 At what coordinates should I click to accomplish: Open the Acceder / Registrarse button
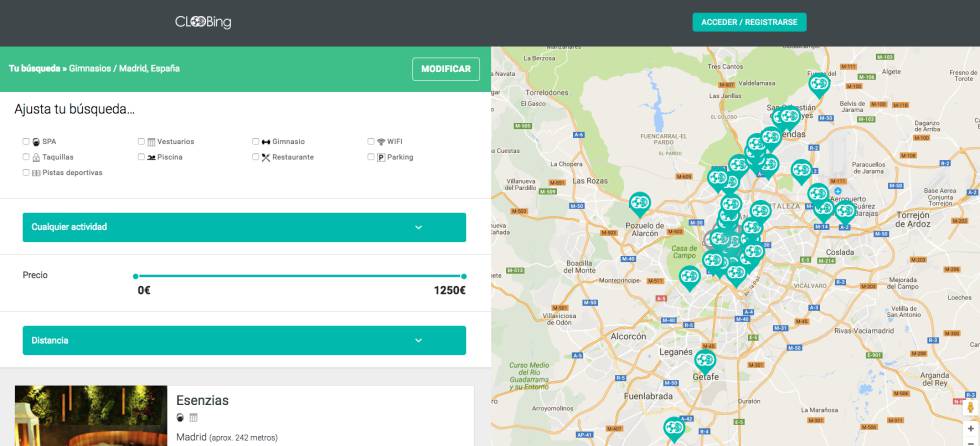tap(749, 22)
